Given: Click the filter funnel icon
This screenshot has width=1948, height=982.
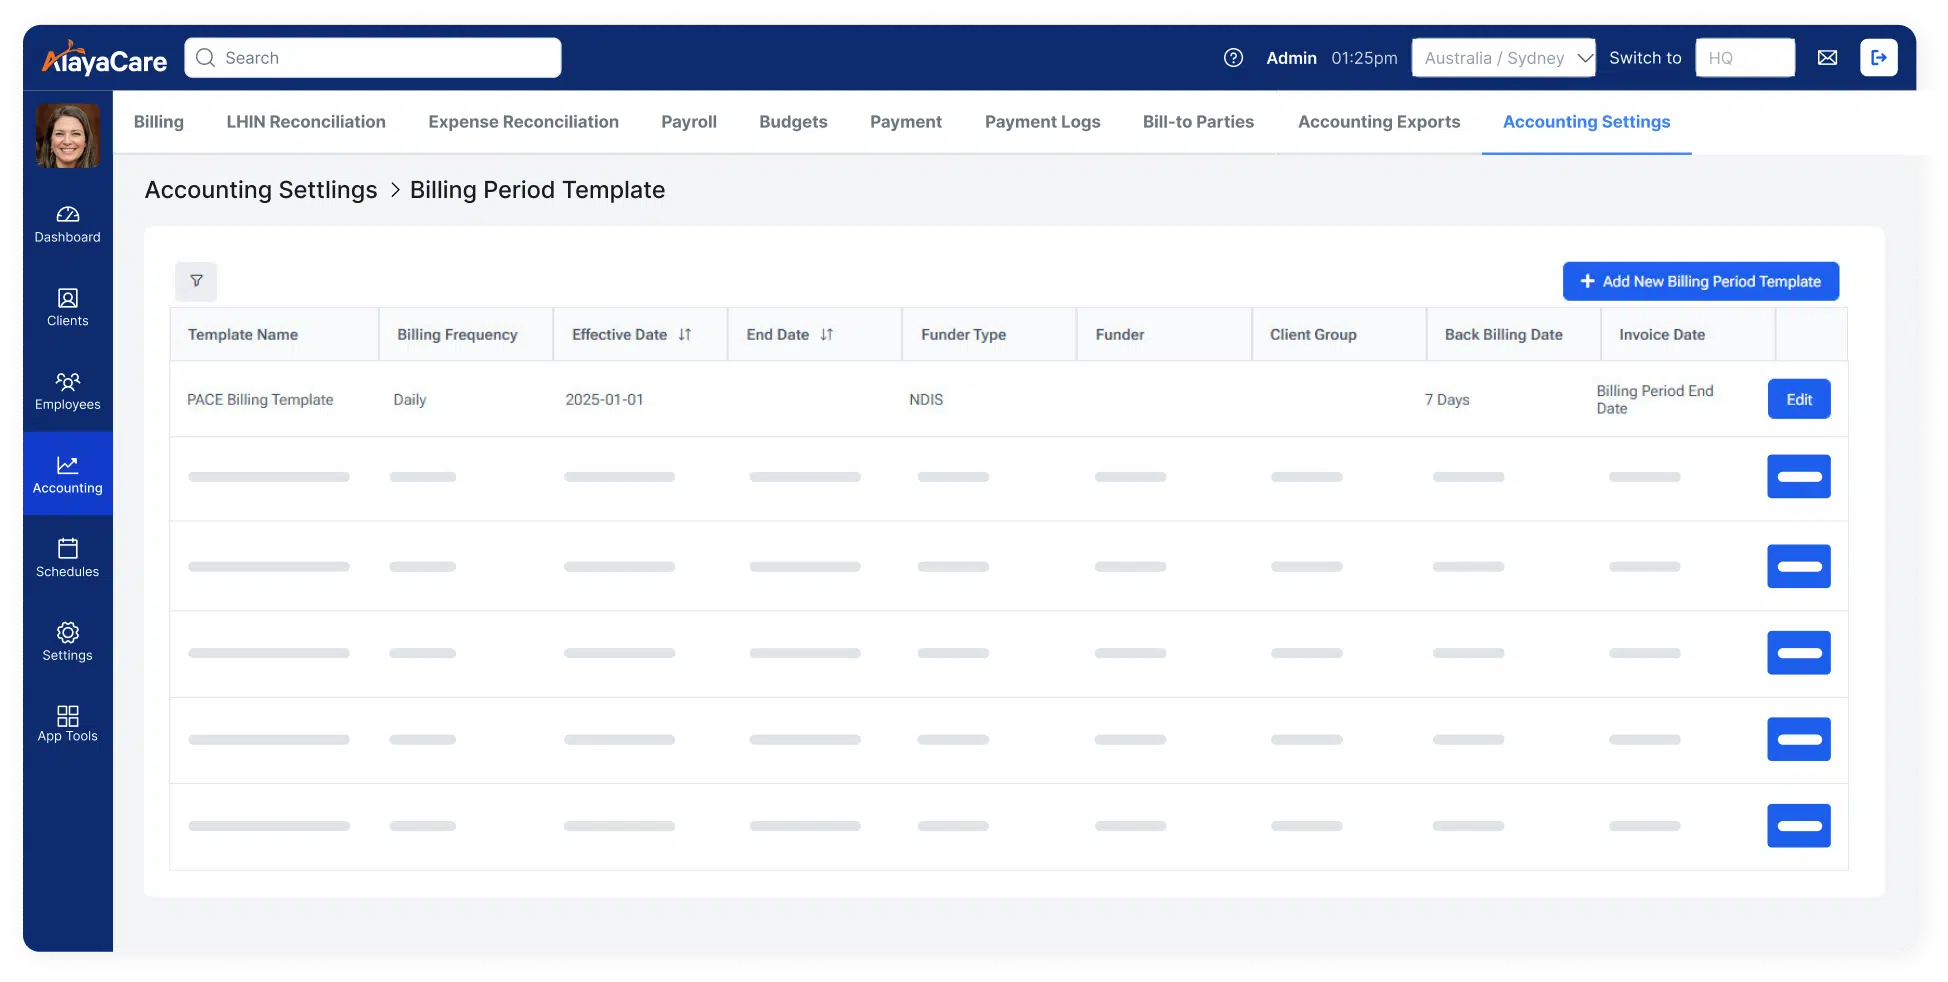Looking at the screenshot, I should pyautogui.click(x=196, y=281).
